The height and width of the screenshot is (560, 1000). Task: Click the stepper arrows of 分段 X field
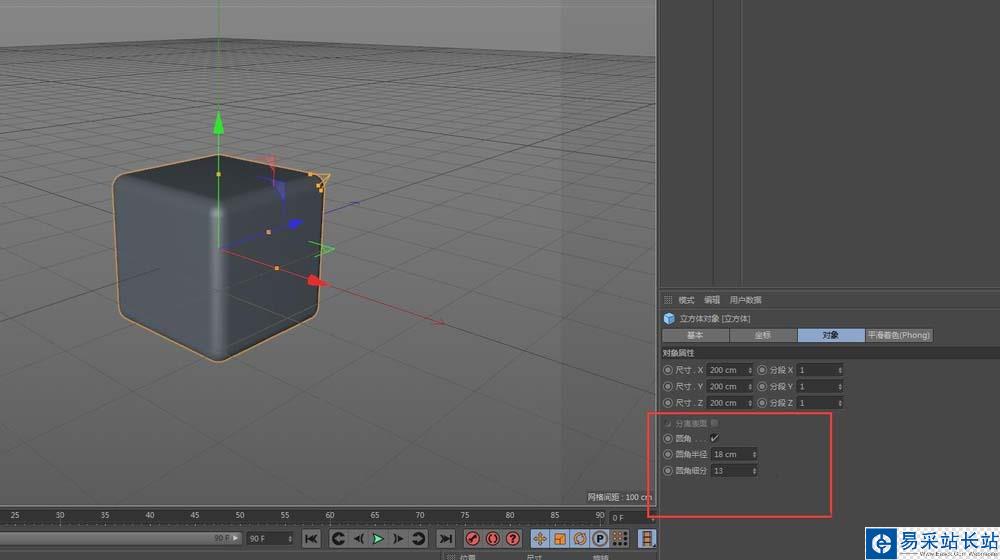click(839, 370)
